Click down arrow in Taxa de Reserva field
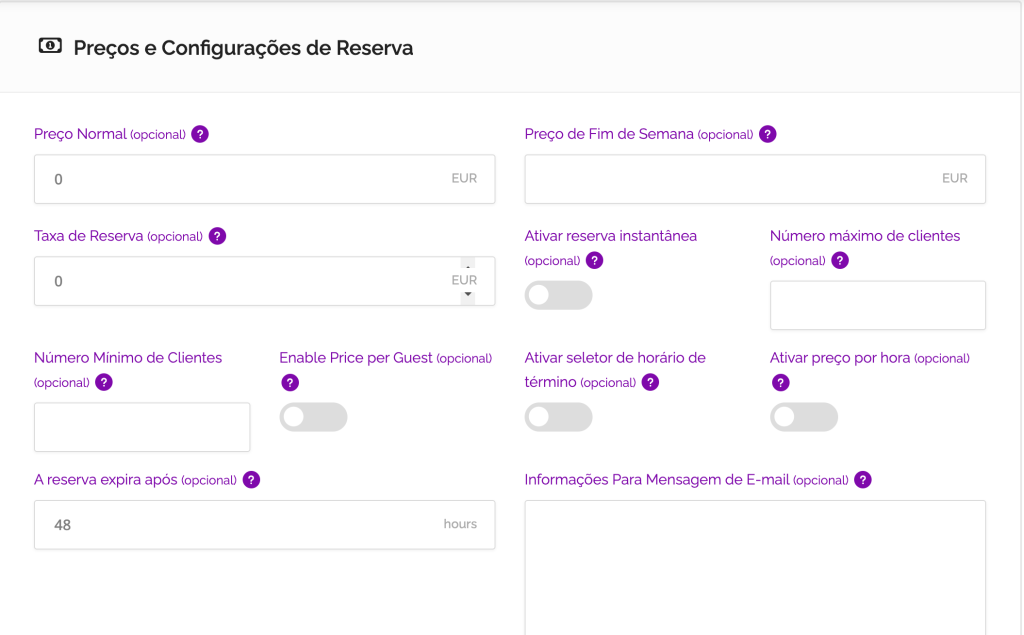The width and height of the screenshot is (1024, 635). [x=467, y=296]
